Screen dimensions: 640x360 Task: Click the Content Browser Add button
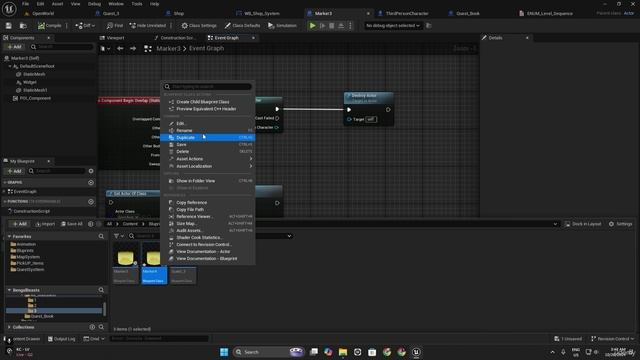click(19, 224)
